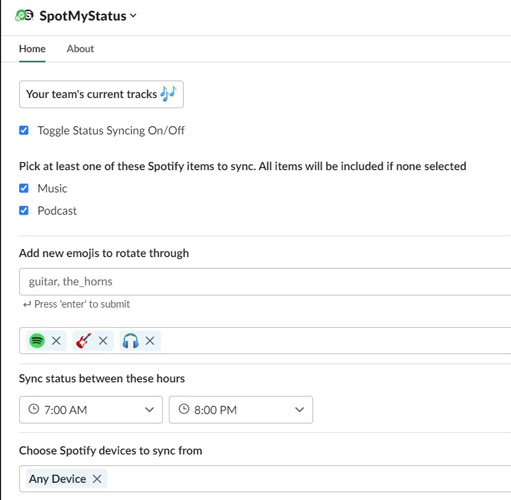Screen dimensions: 511x500
Task: Click the SpotMyStatus app logo icon
Action: point(24,15)
